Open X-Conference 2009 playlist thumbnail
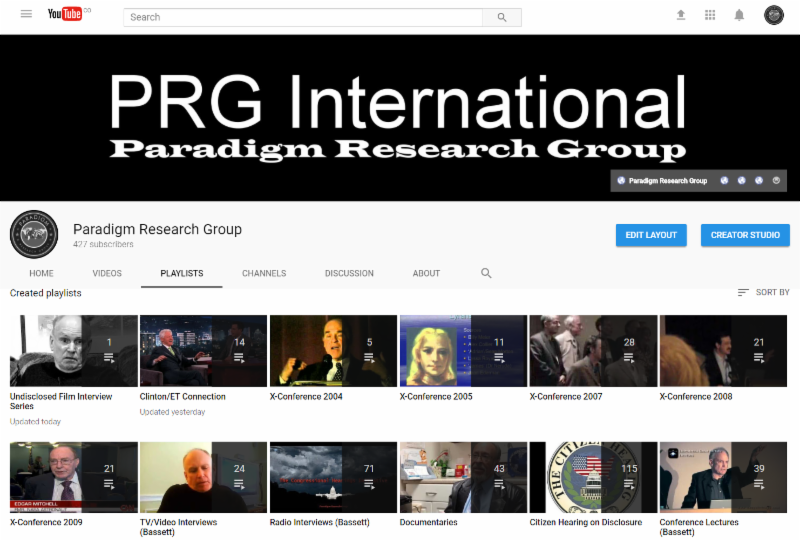This screenshot has width=800, height=541. [x=73, y=477]
